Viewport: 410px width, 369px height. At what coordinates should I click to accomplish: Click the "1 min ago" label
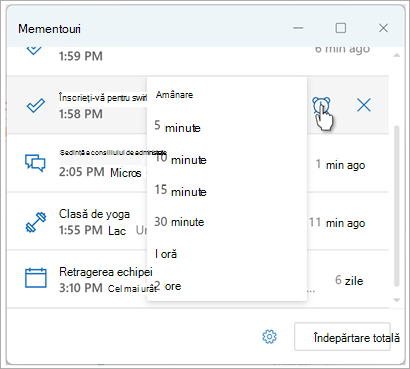(x=340, y=165)
